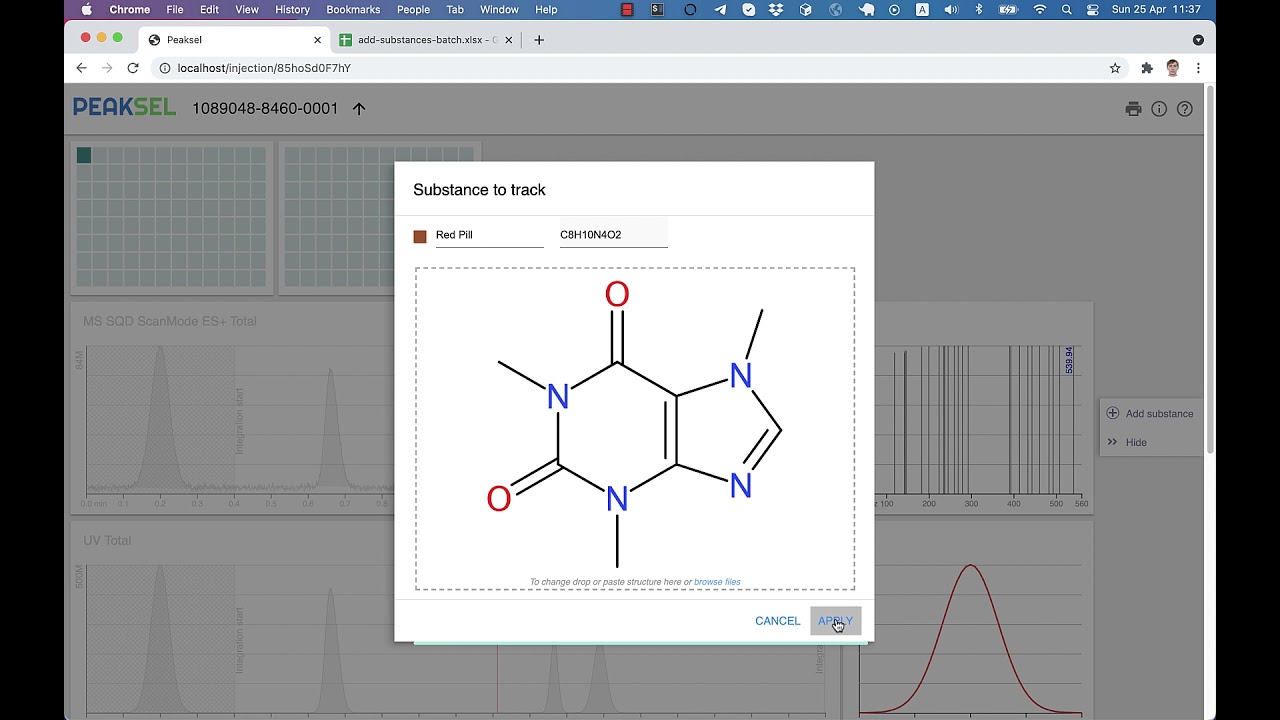Screen dimensions: 1280x720
Task: Click the page scrollbar thumb
Action: 1211,270
